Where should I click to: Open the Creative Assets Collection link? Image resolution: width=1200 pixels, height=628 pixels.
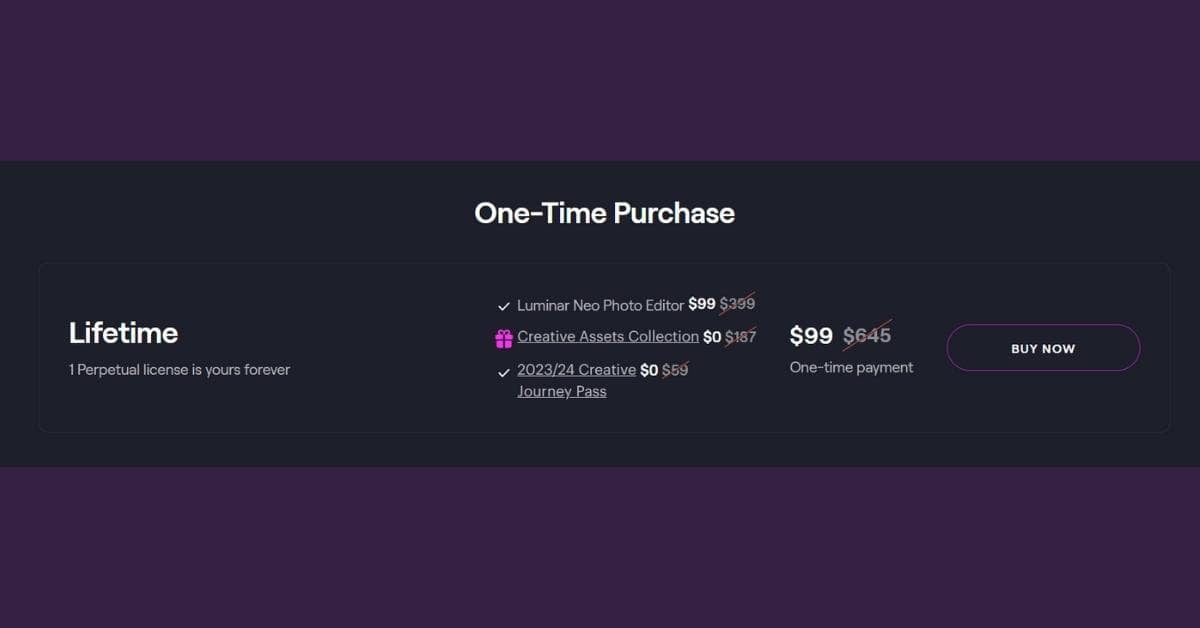(608, 337)
